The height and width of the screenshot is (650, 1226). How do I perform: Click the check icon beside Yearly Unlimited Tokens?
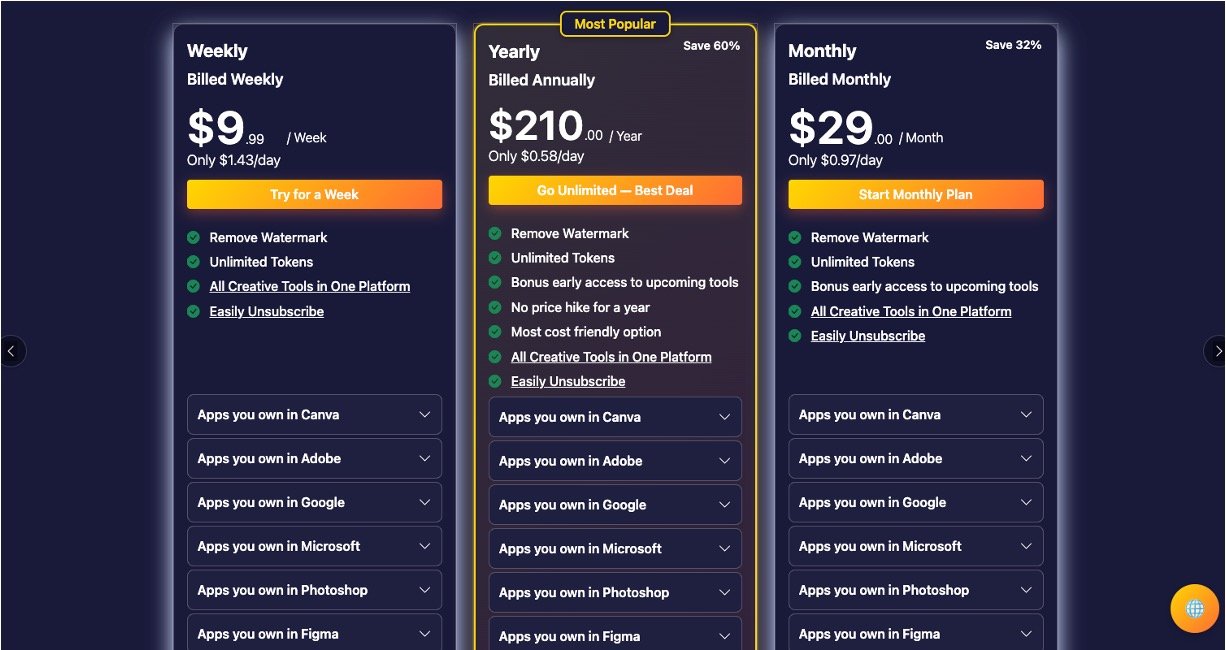click(495, 258)
